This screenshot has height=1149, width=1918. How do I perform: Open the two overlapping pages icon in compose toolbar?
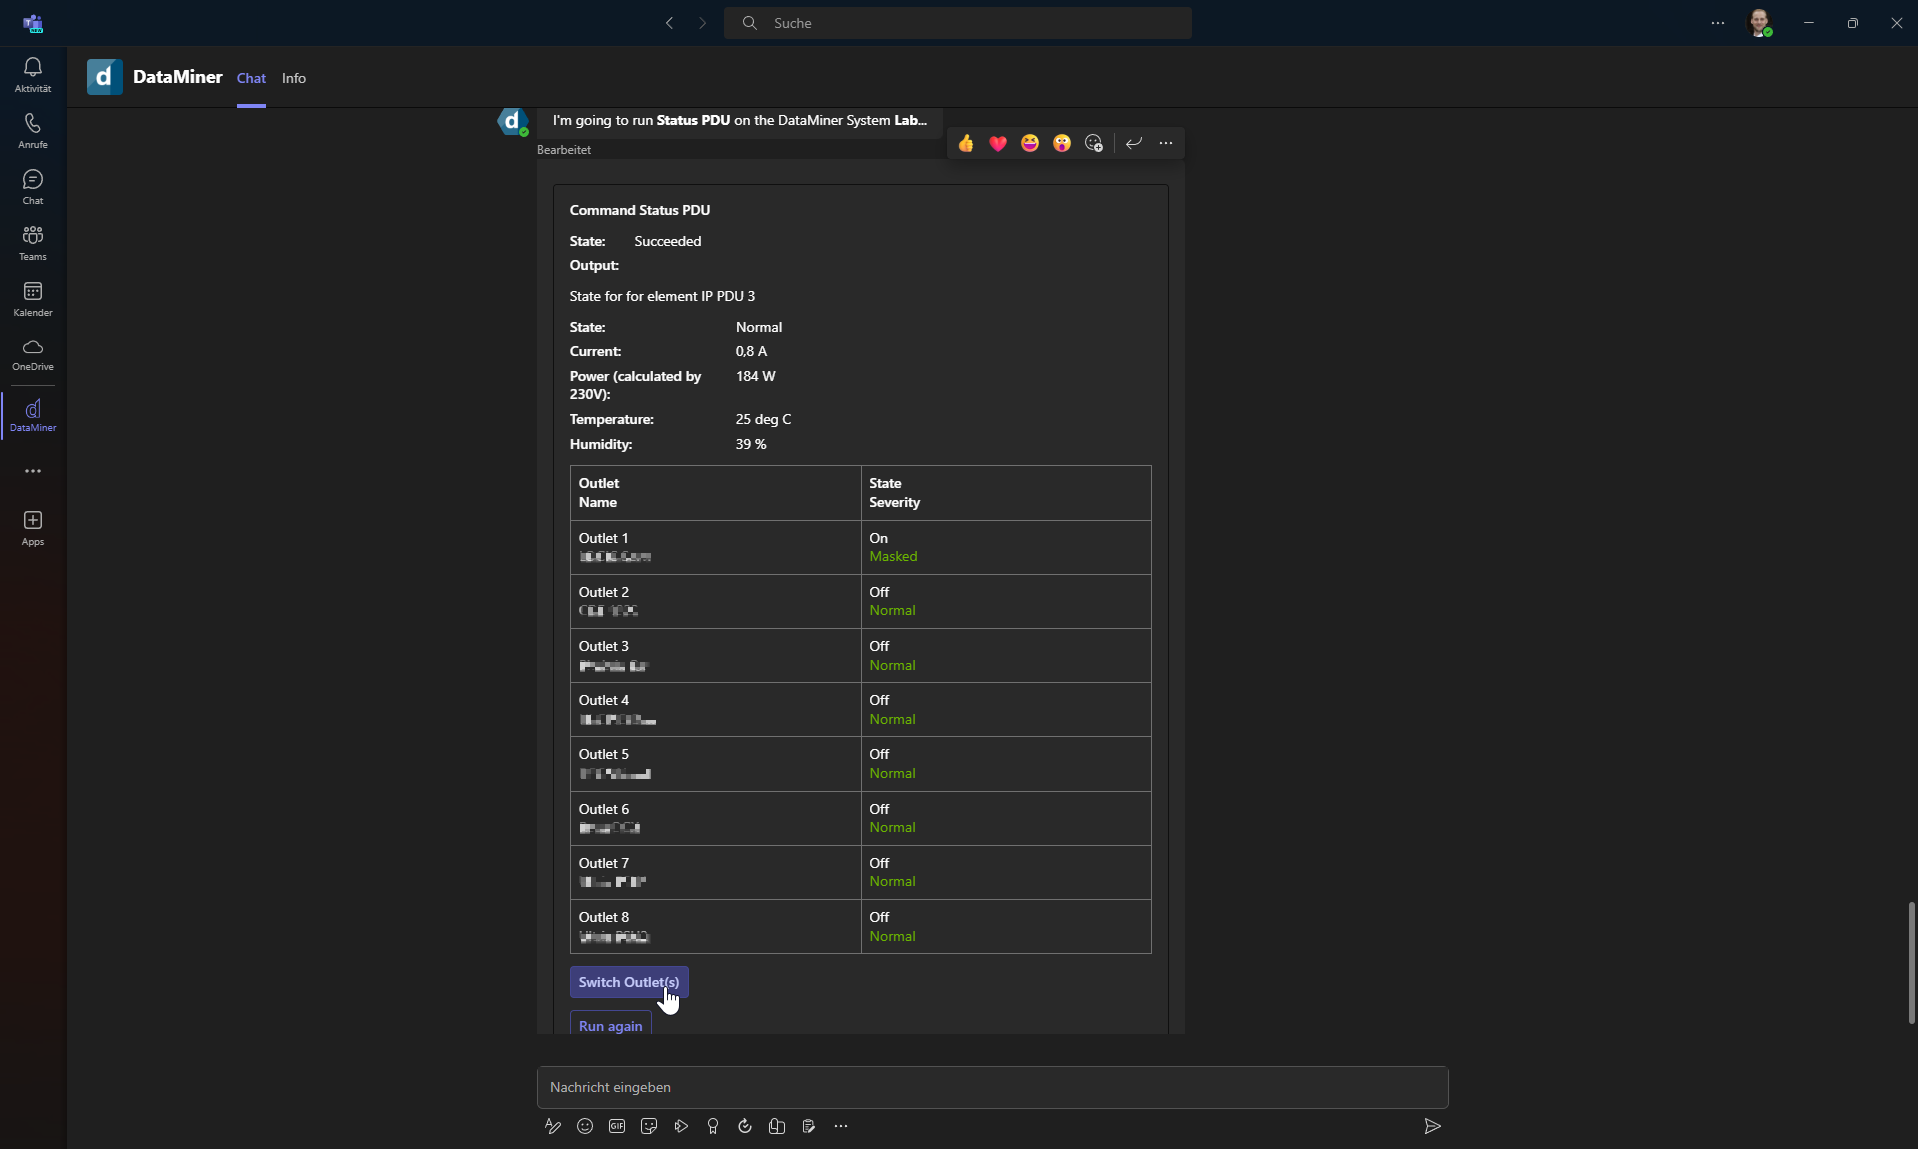pos(777,1126)
